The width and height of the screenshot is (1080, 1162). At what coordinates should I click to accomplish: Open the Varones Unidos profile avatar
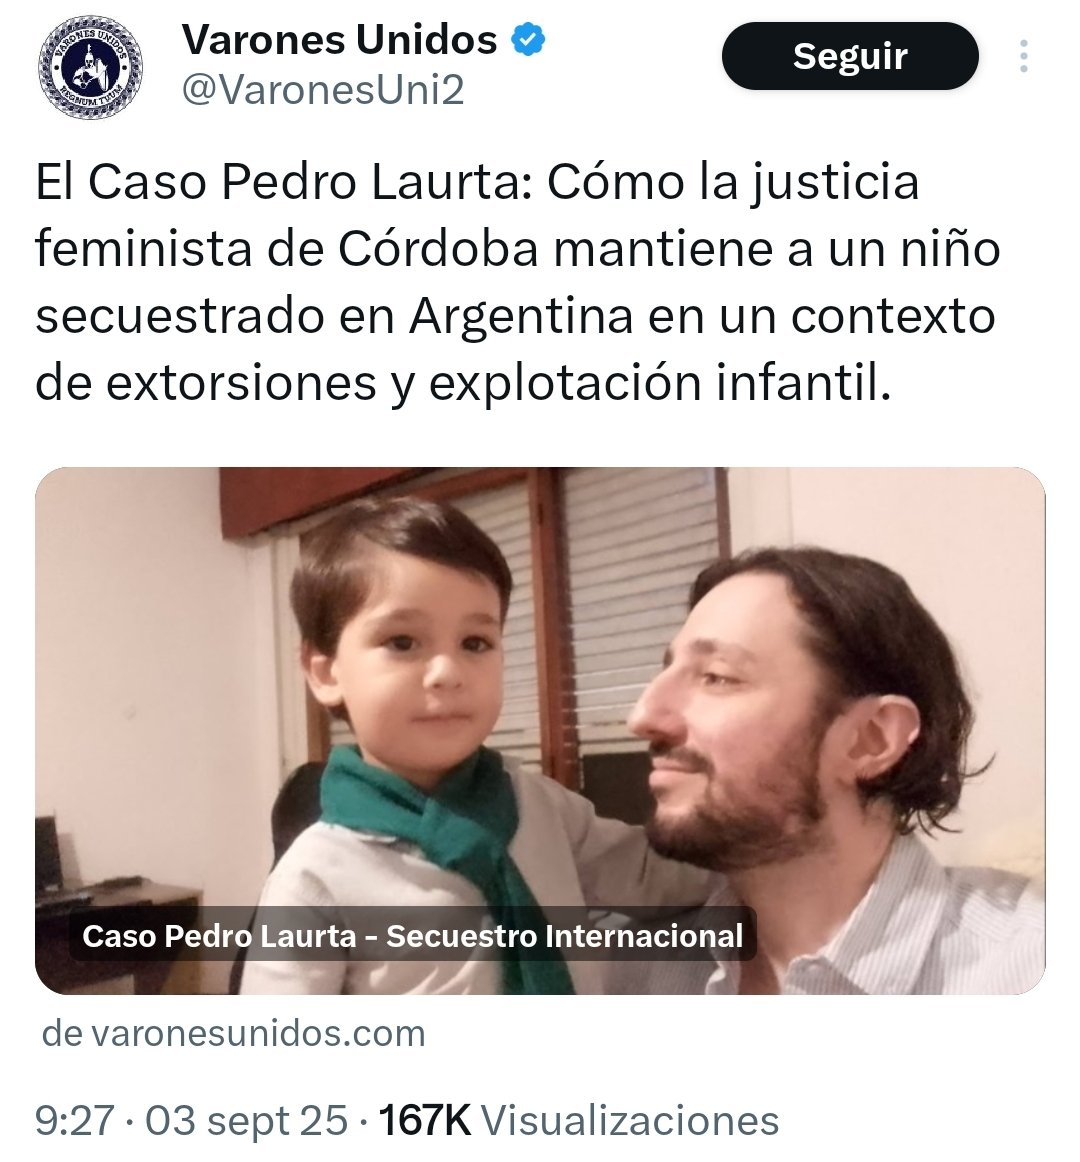tap(90, 66)
